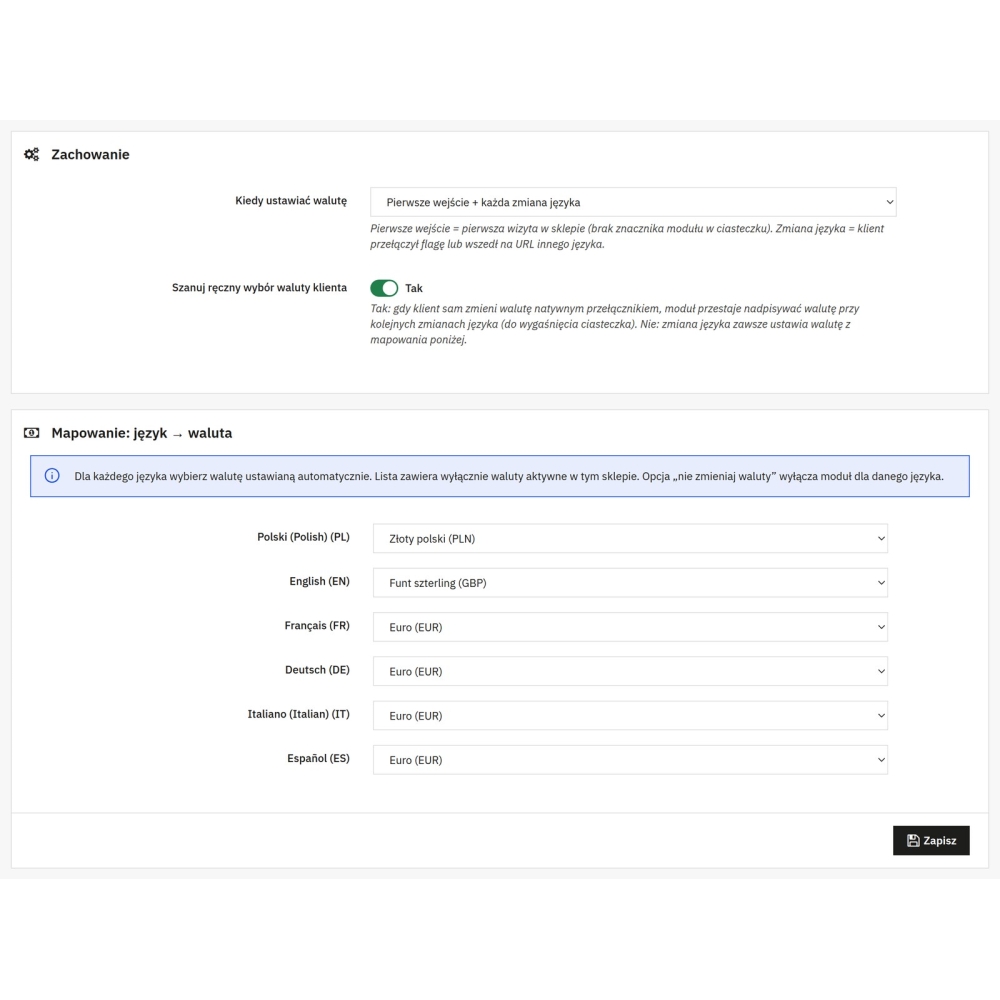This screenshot has height=1000, width=1000.
Task: Click info notice text 'Dla każdego języka wybierz walutę'
Action: click(509, 476)
